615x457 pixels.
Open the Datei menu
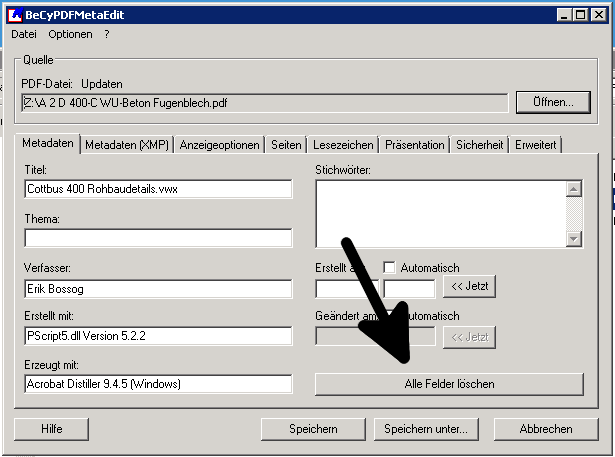click(23, 34)
